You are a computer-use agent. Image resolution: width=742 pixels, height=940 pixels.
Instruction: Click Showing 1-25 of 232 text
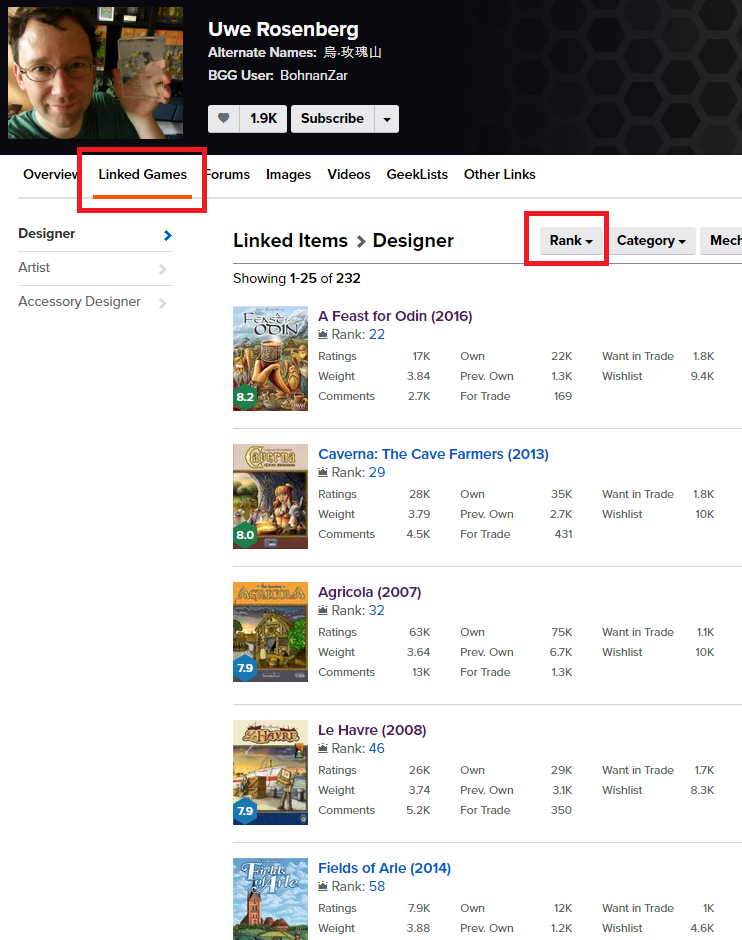point(297,278)
